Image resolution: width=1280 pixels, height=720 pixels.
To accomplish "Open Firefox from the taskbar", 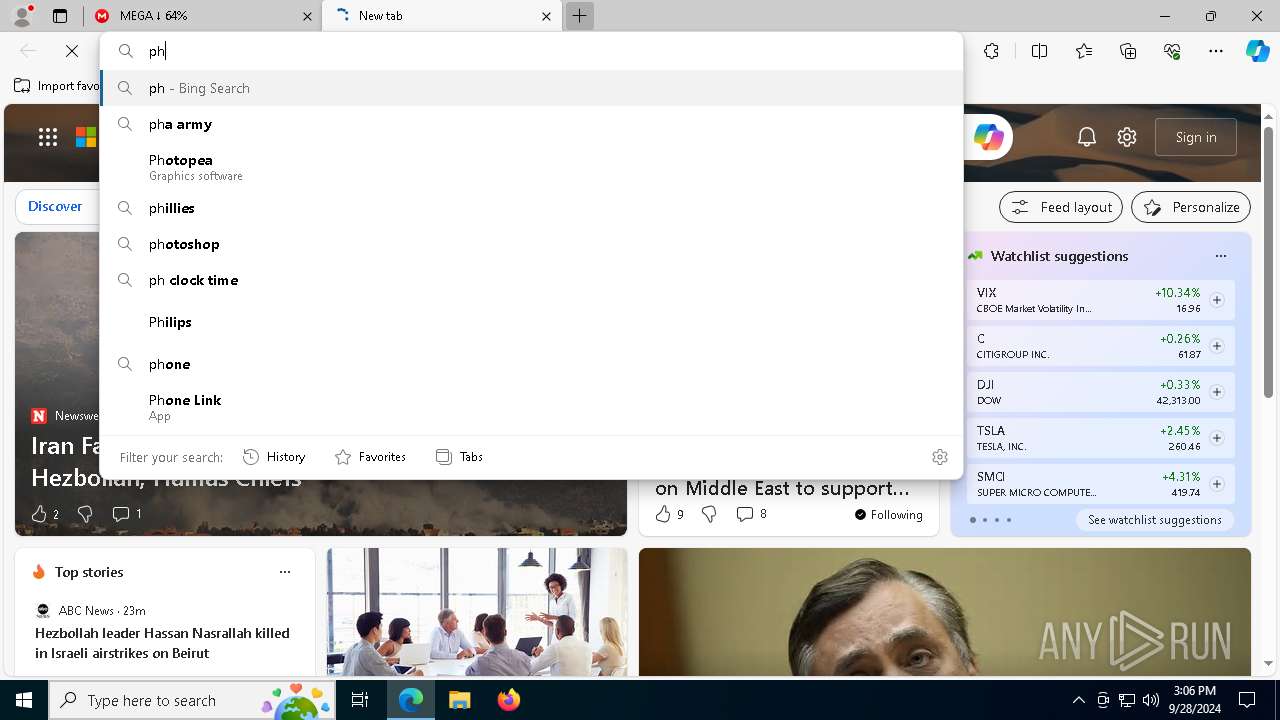I will [508, 700].
